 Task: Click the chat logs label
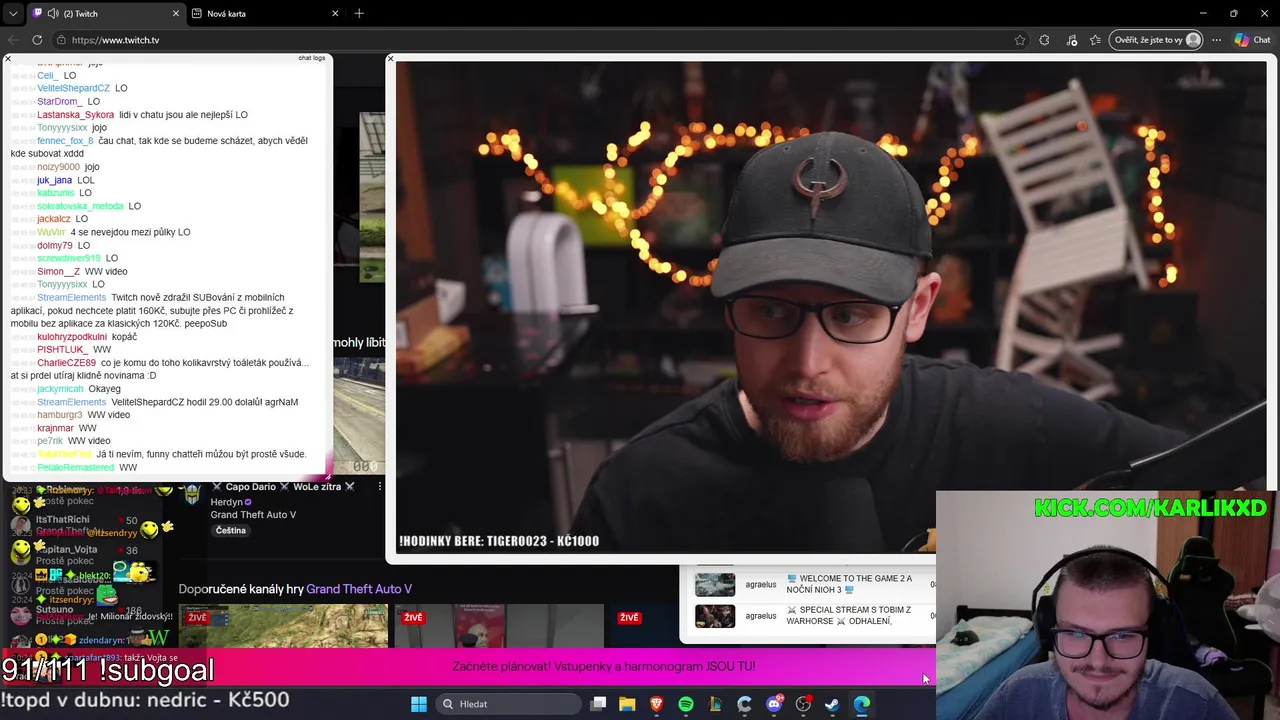312,58
